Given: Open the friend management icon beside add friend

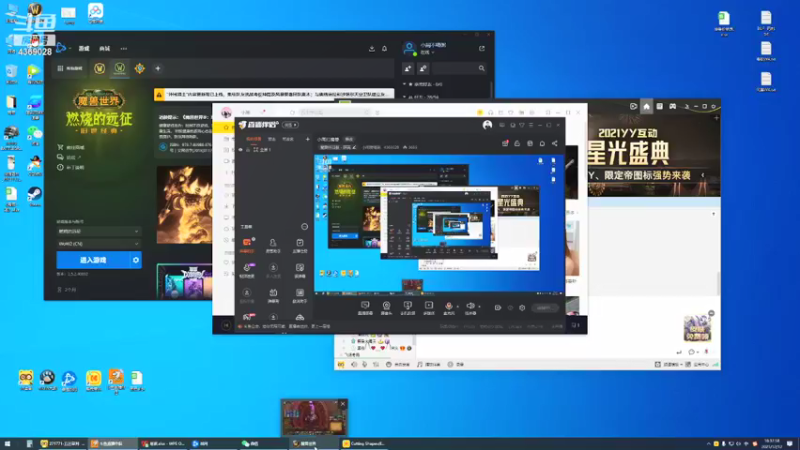Looking at the screenshot, I should 423,68.
